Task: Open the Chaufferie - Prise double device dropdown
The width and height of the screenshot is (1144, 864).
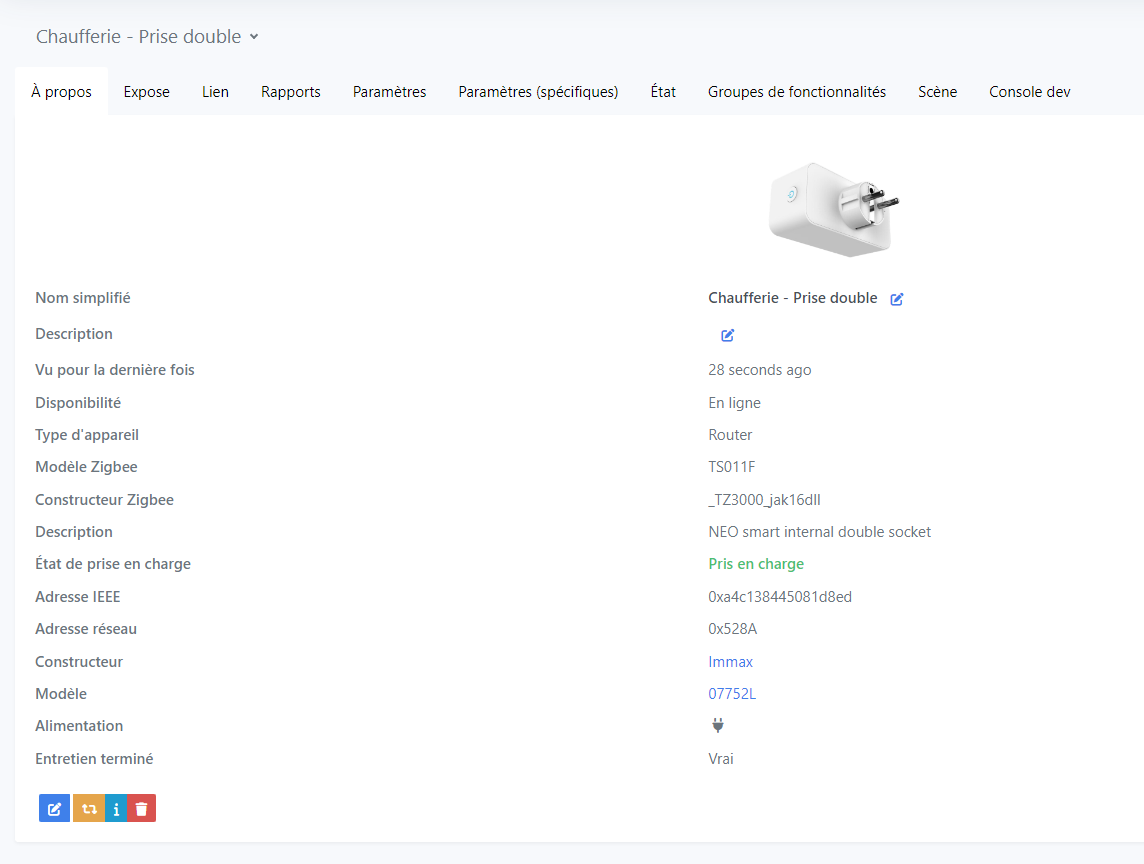Action: point(147,36)
